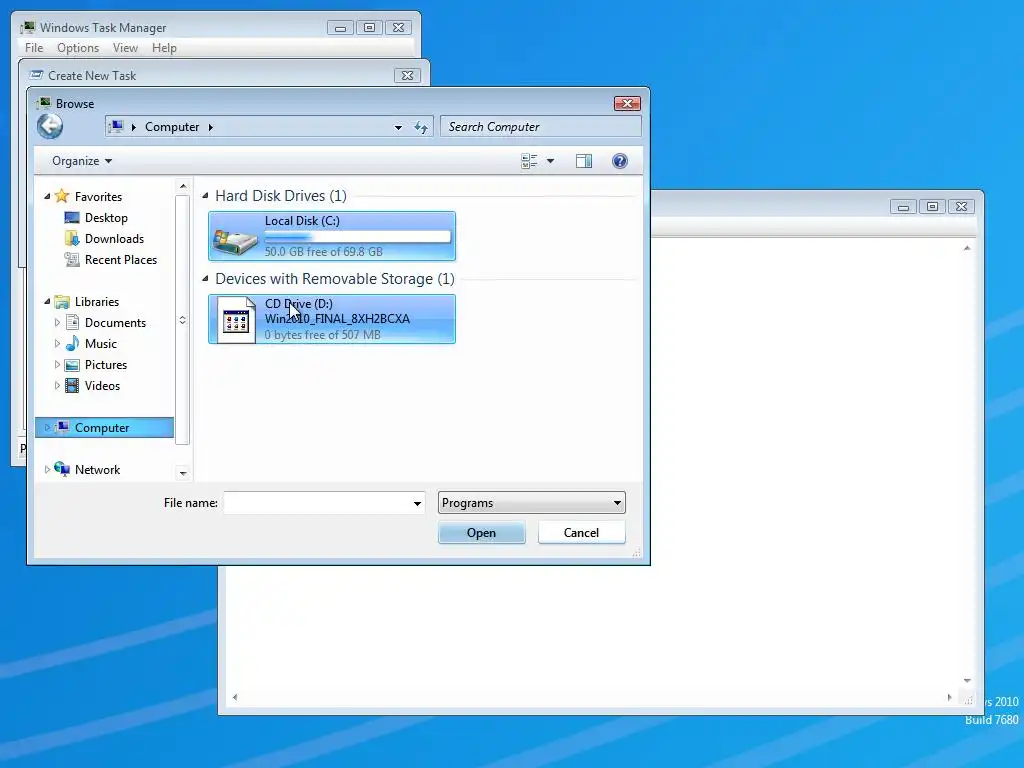Open the address bar history dropdown arrow

click(398, 127)
